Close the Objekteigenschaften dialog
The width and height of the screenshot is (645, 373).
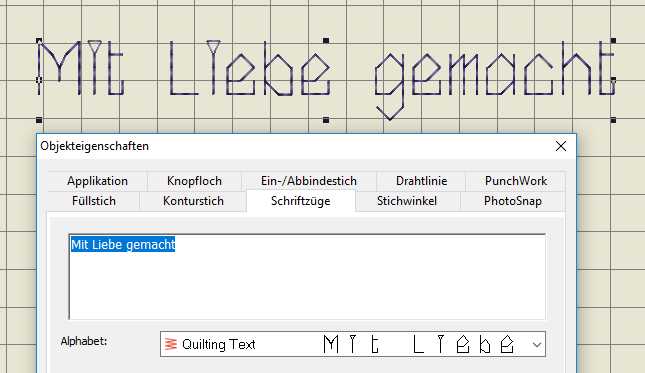[561, 146]
